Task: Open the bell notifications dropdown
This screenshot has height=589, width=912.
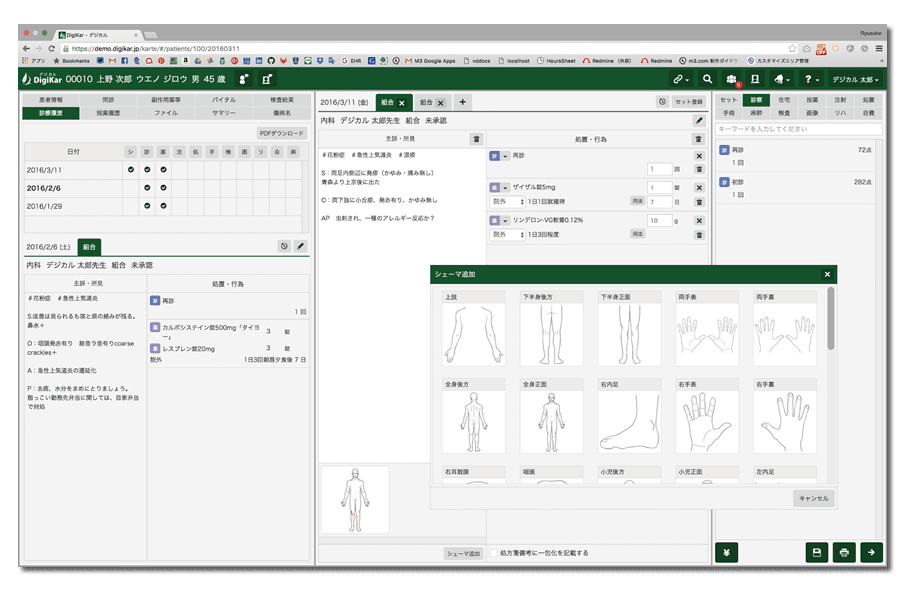Action: coord(782,79)
